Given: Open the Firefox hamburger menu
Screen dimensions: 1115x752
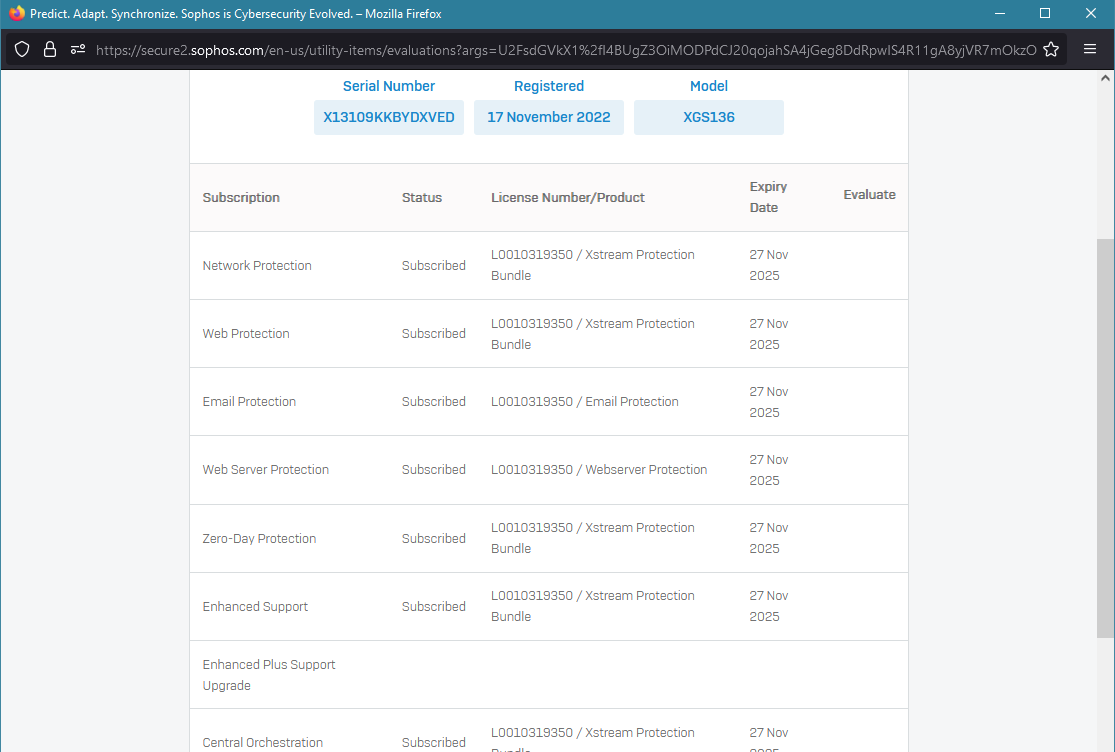Looking at the screenshot, I should (1089, 50).
